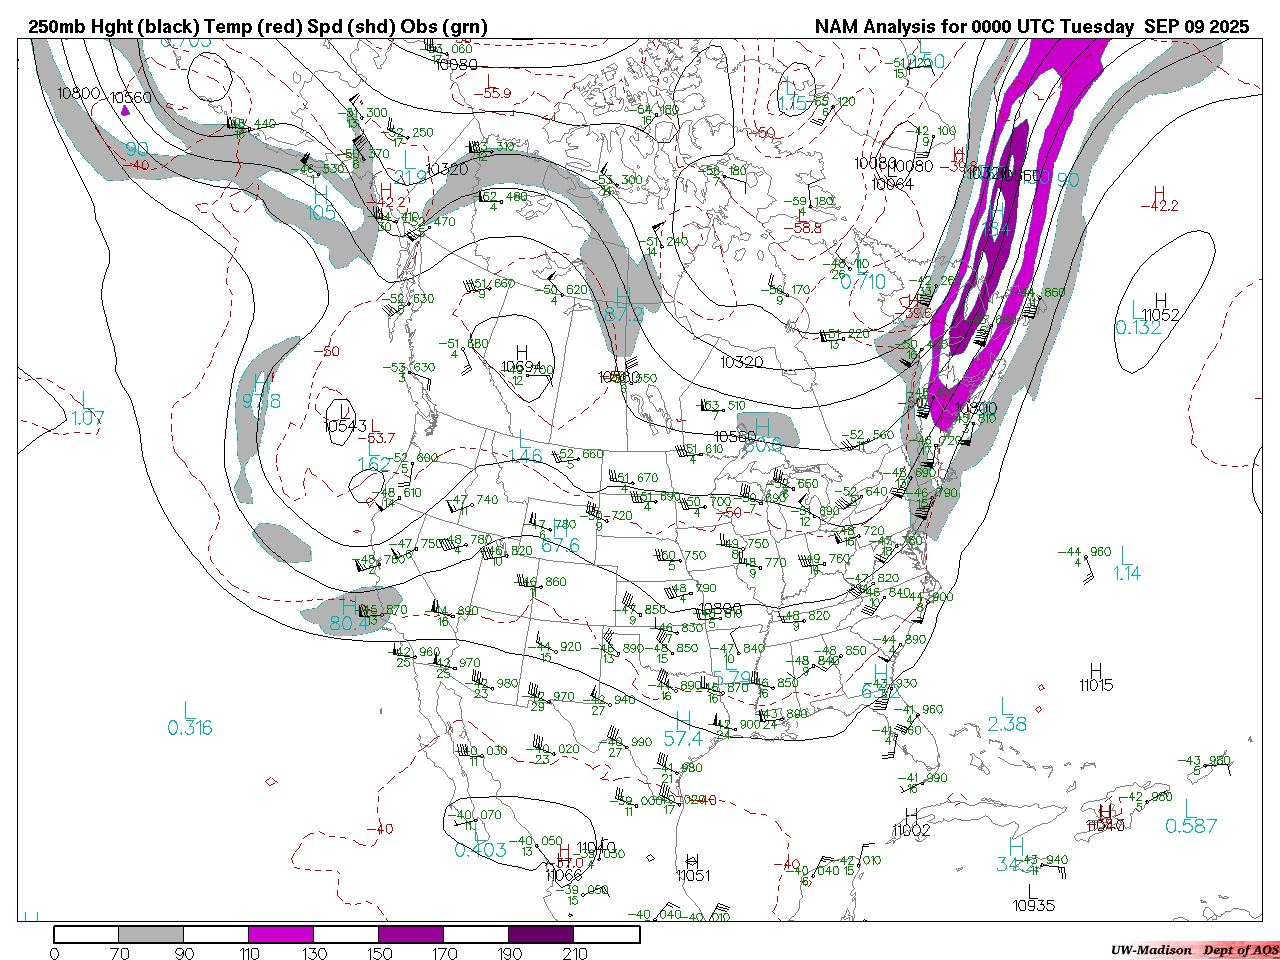The height and width of the screenshot is (960, 1280).
Task: Select the L marker labeled 10935
Action: point(1031,891)
